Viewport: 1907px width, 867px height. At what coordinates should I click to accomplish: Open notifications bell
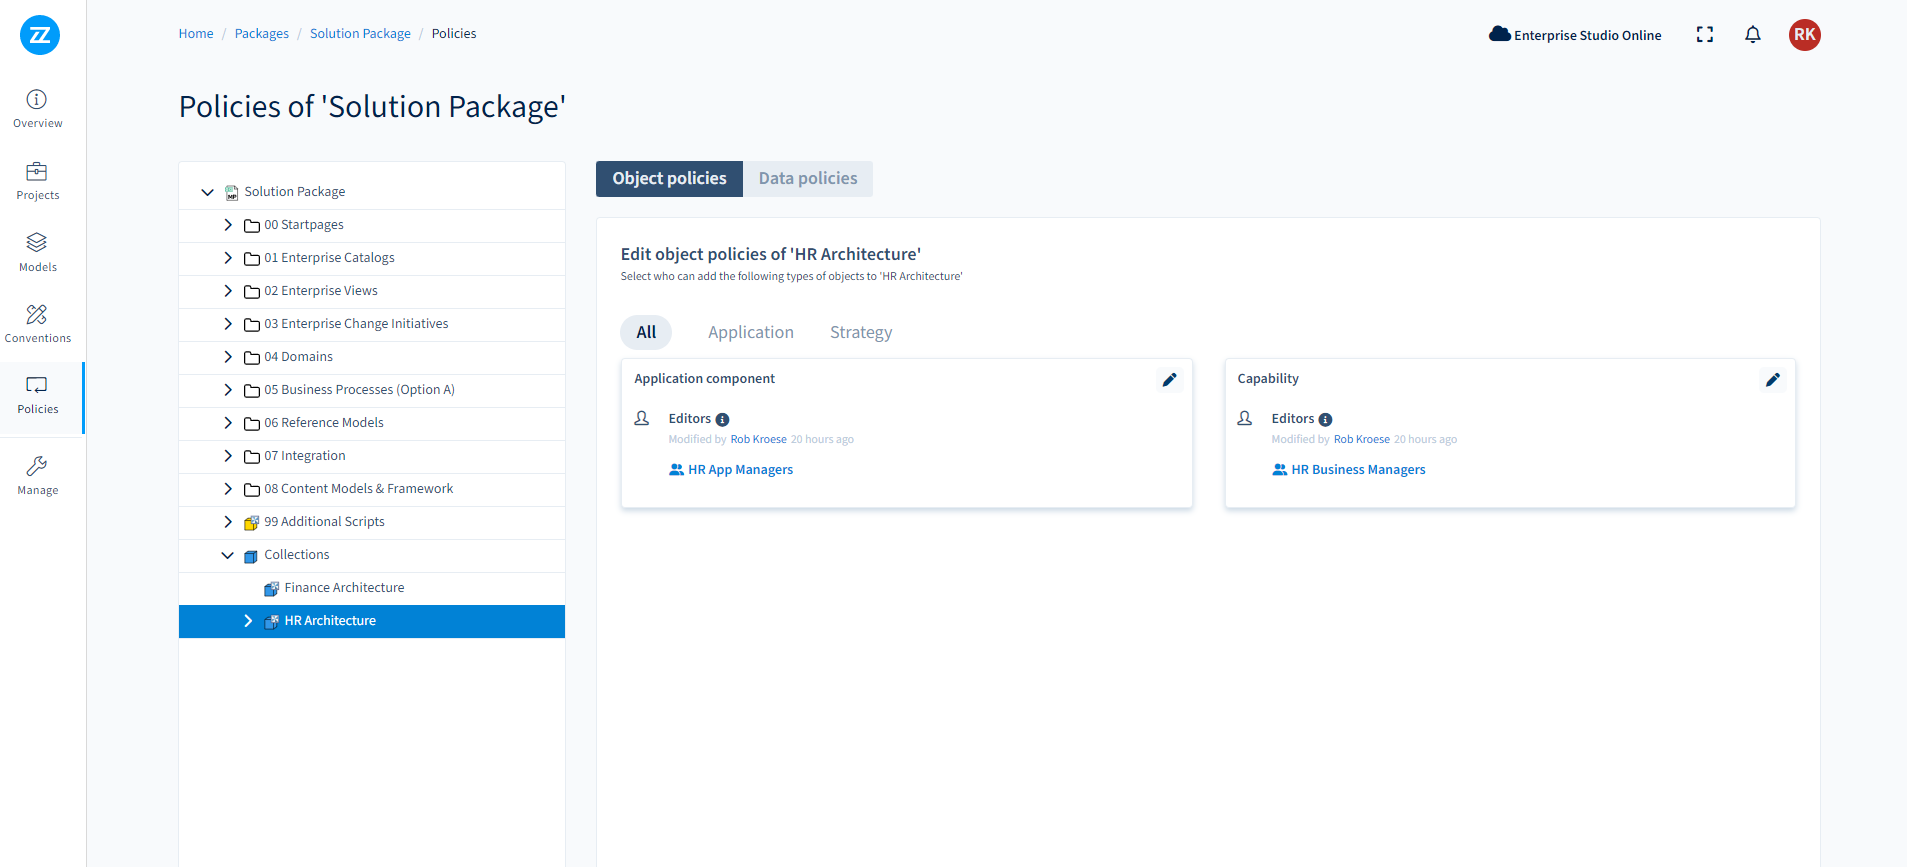[1753, 35]
